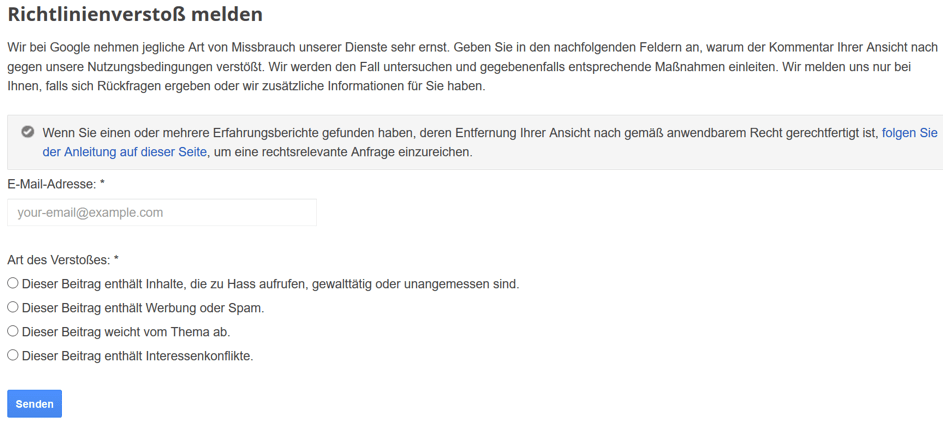
Task: Click the "Art des Verstoßes:" label
Action: click(58, 260)
